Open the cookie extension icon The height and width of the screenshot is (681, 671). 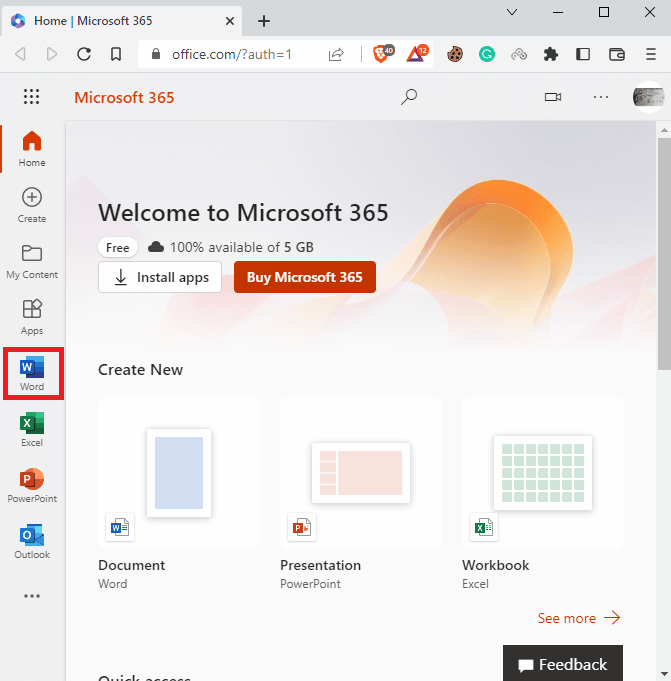[x=455, y=54]
